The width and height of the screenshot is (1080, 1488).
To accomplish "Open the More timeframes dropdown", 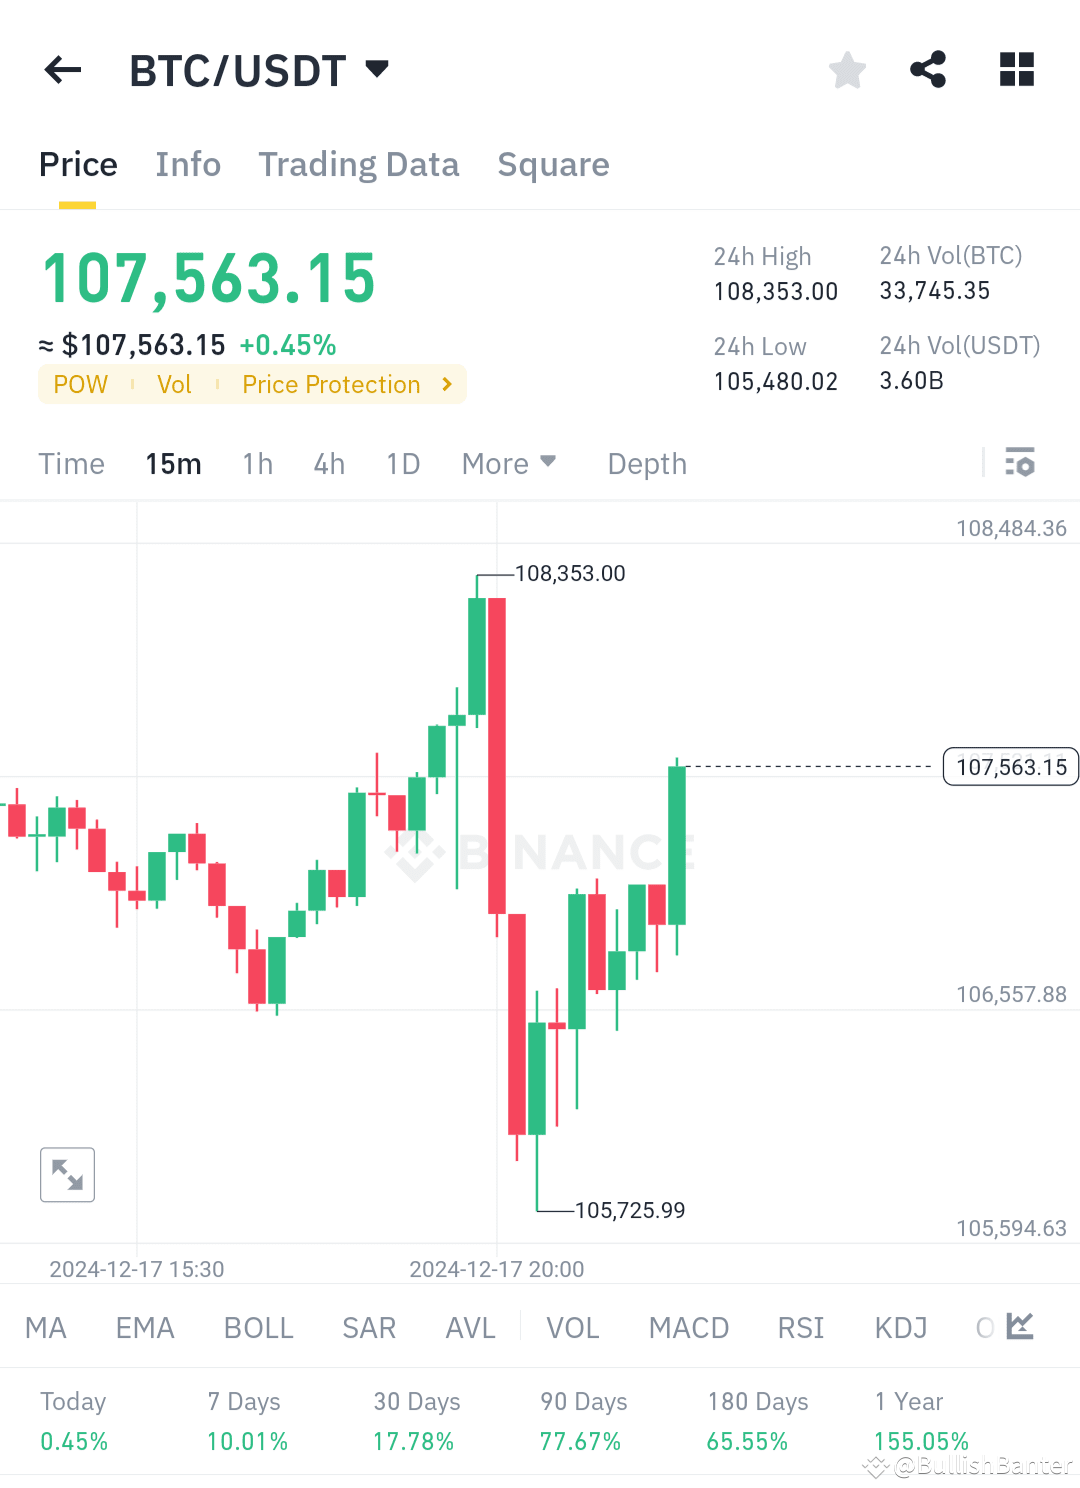I will 508,463.
